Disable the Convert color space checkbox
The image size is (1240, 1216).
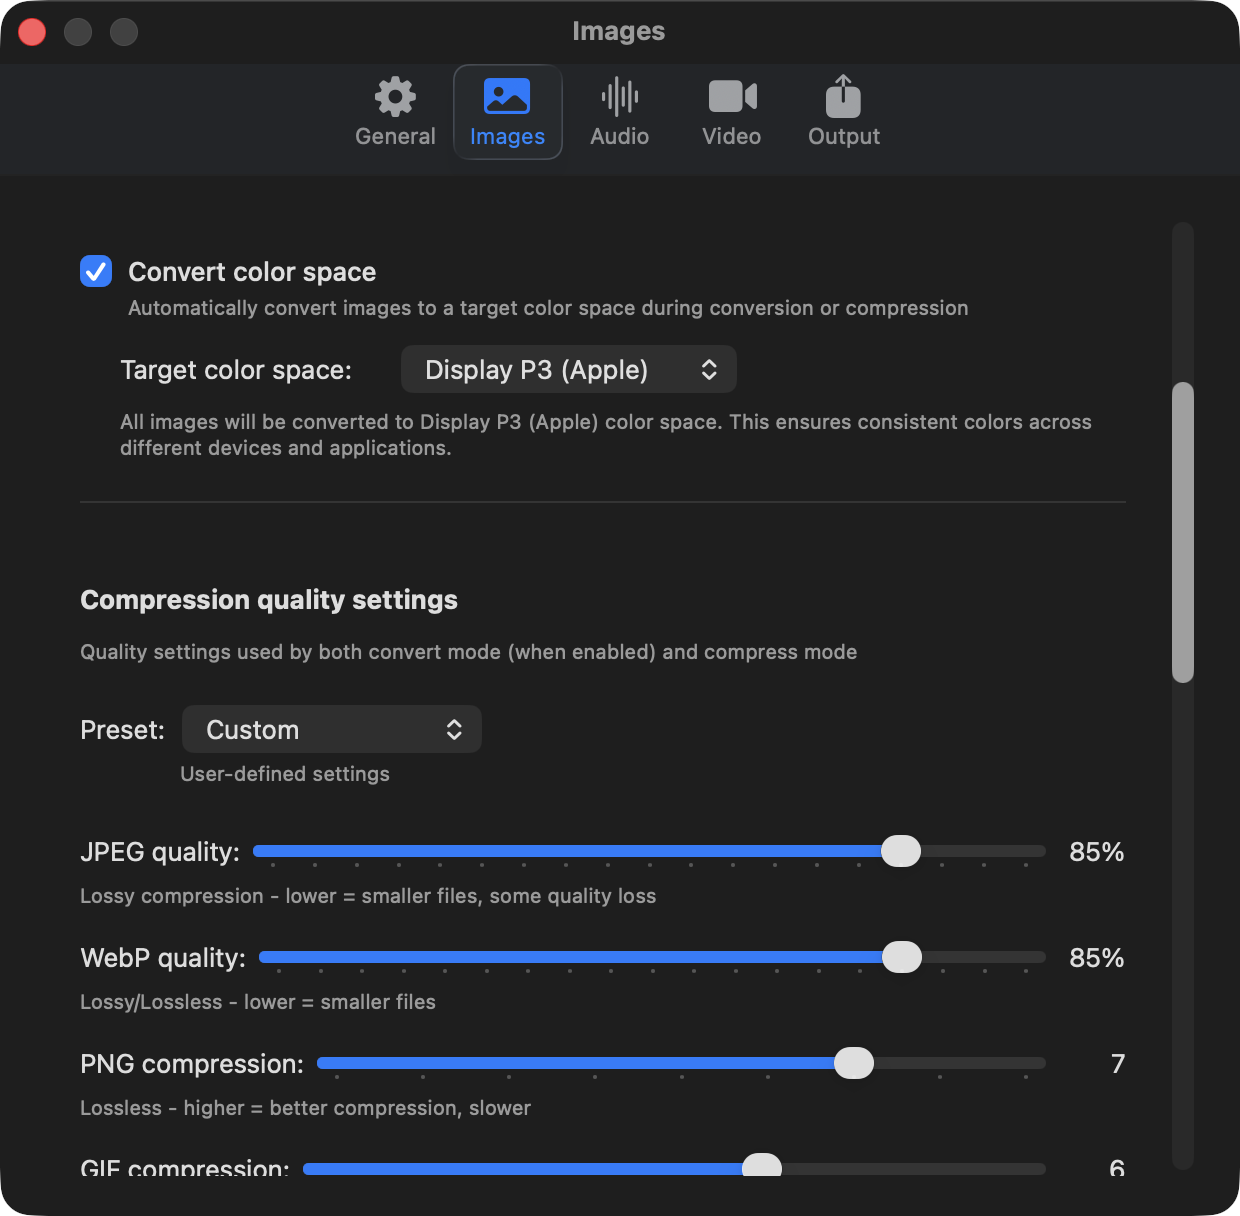[96, 271]
